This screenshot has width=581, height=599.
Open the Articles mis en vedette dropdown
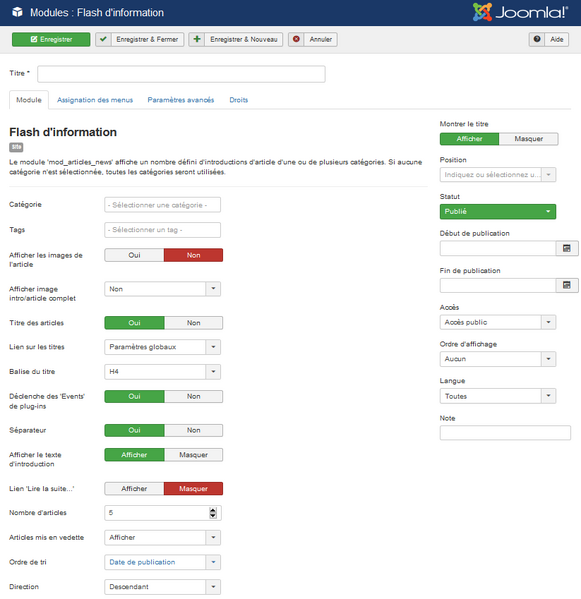coord(162,537)
